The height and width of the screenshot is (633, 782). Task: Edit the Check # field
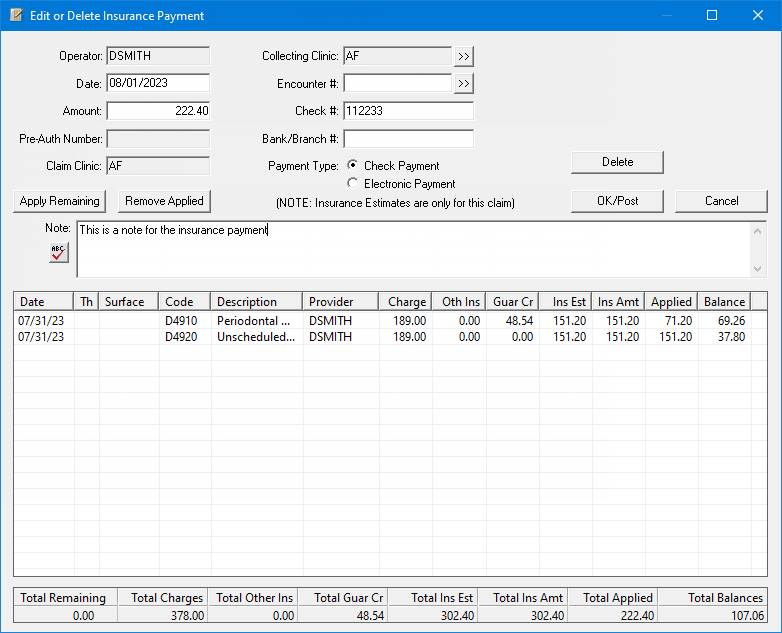pyautogui.click(x=407, y=111)
